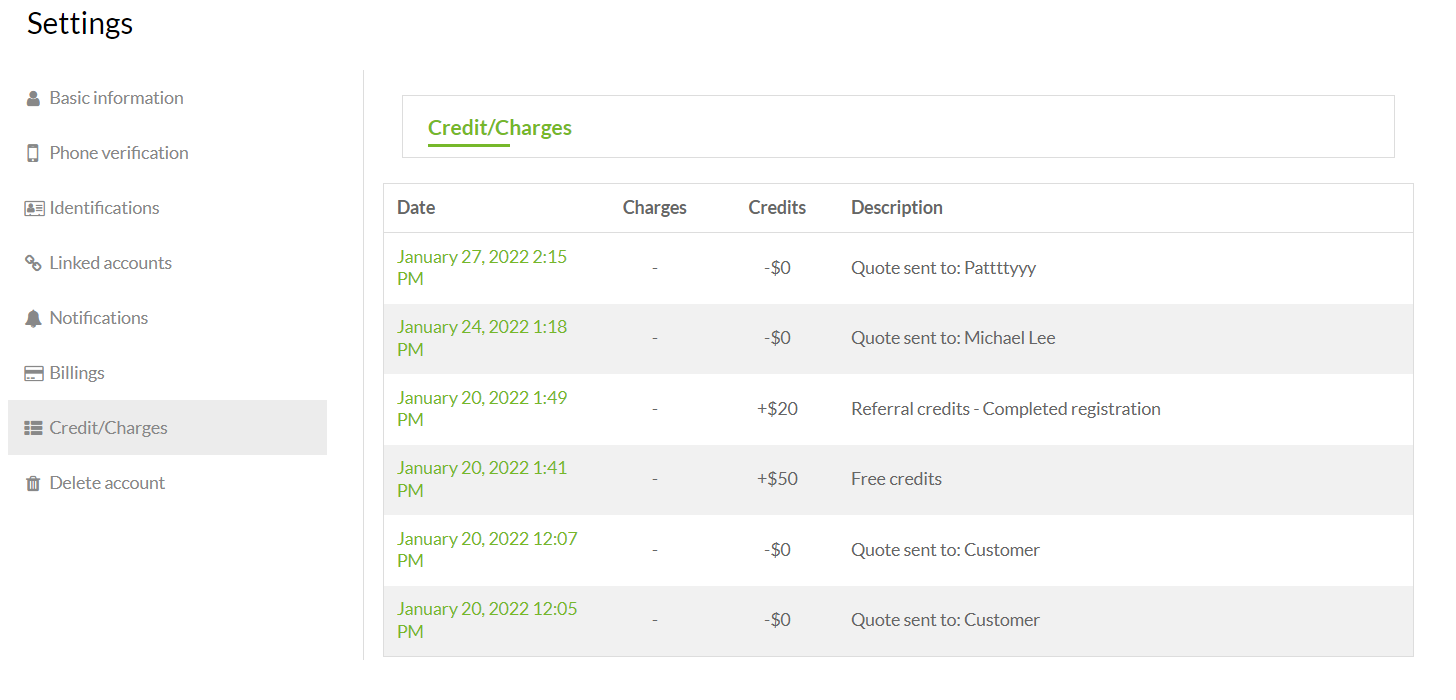
Task: Select the Delete account menu item
Action: 107,483
